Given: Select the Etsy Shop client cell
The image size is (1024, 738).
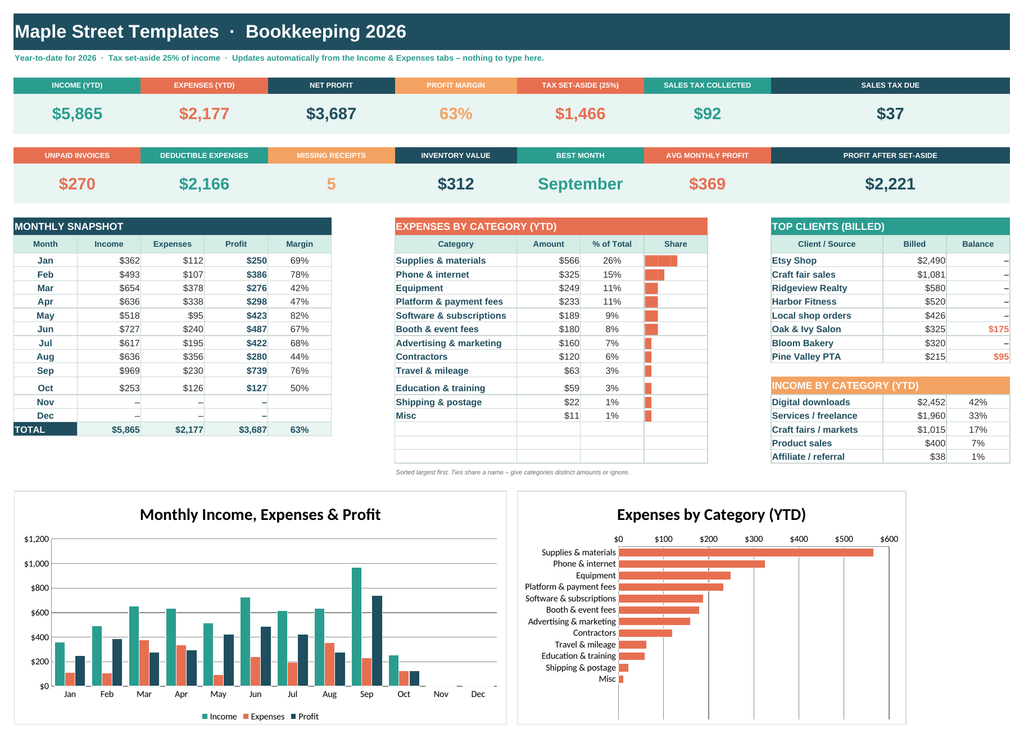Looking at the screenshot, I should 827,261.
